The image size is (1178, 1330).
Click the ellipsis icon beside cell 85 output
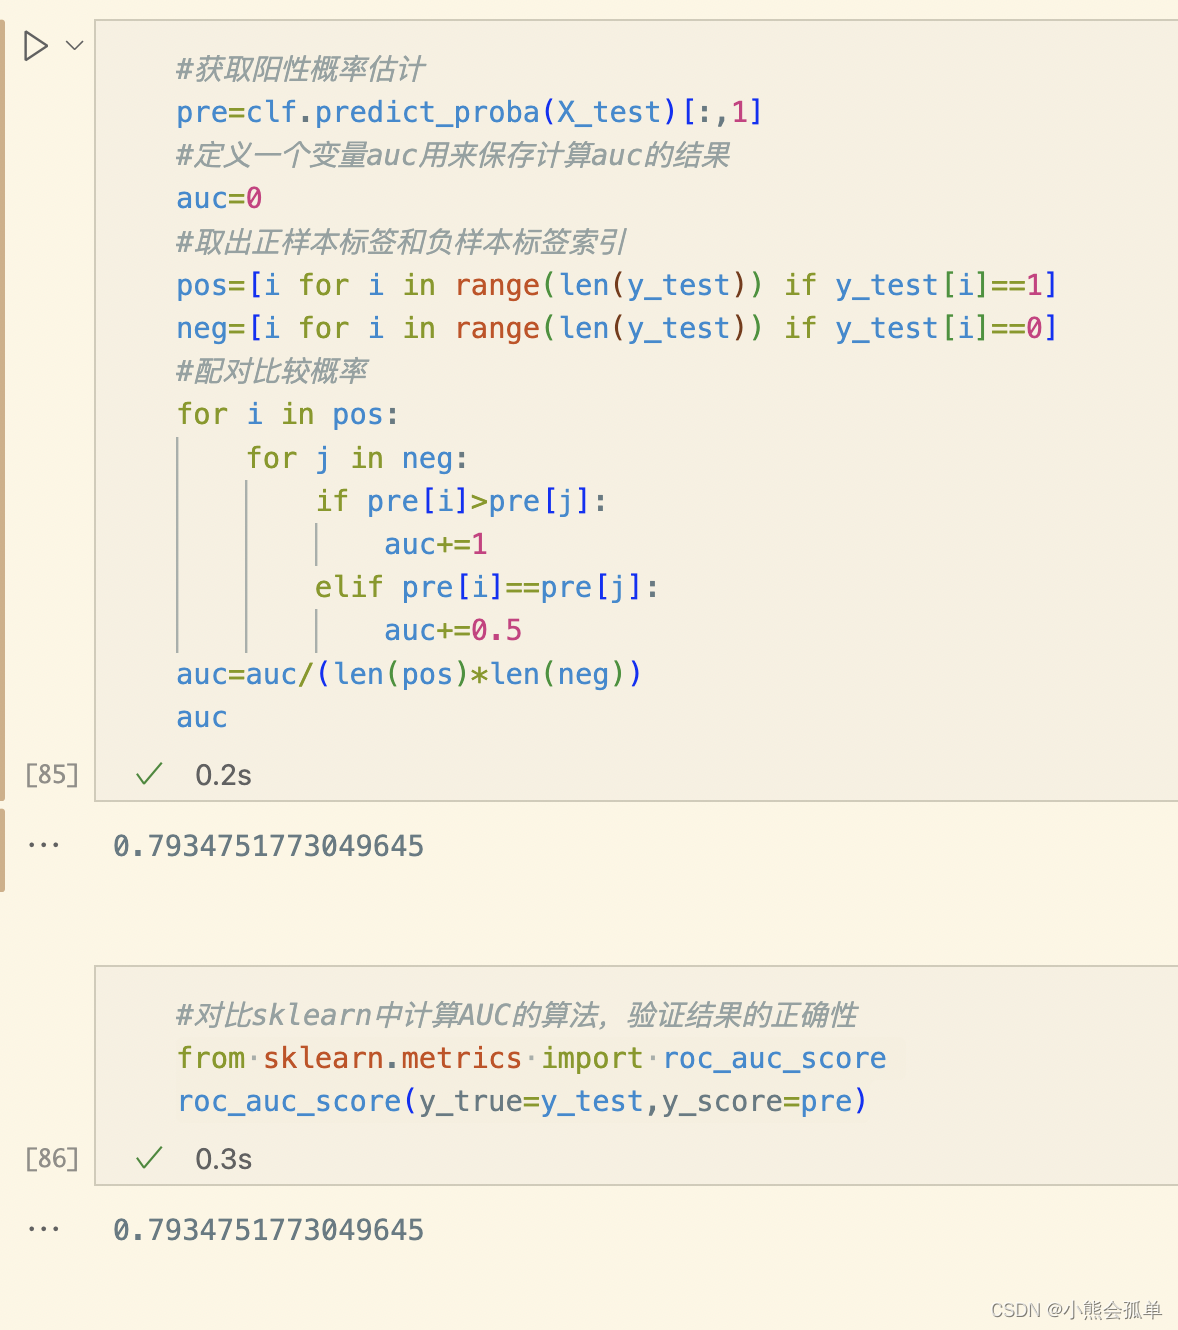44,843
